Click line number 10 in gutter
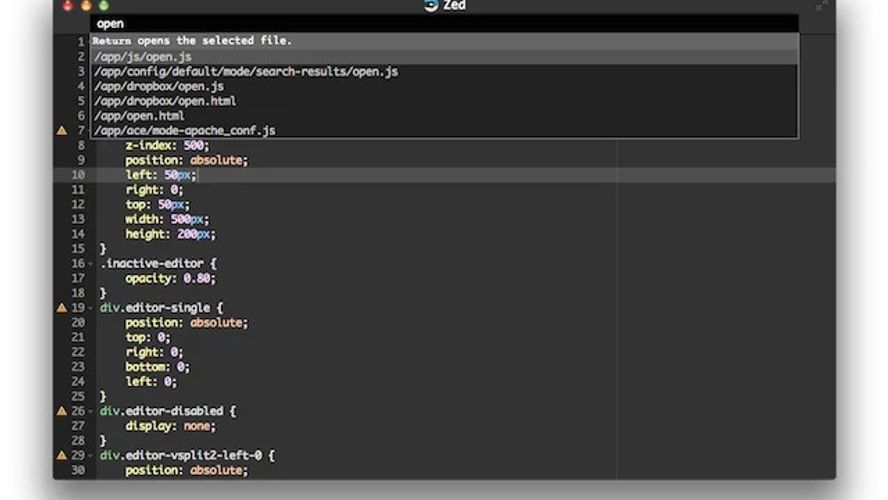888x500 pixels. [78, 175]
